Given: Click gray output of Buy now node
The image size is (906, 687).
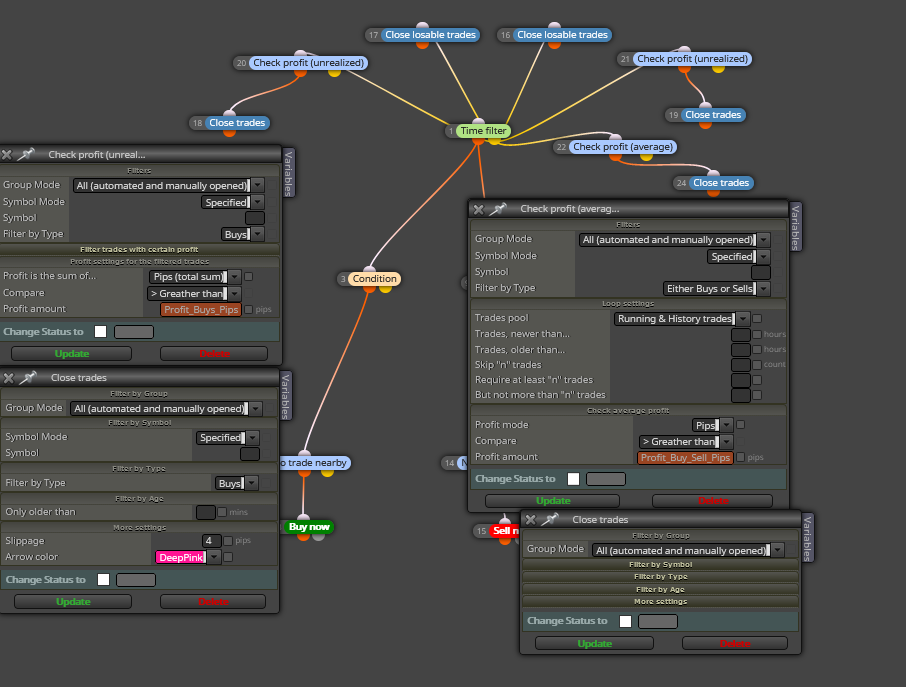Looking at the screenshot, I should coord(318,536).
